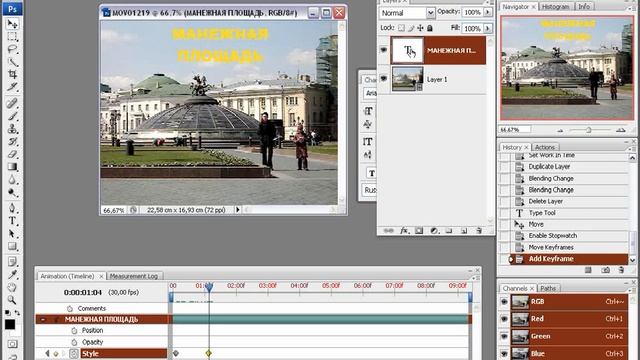Viewport: 640px width, 360px height.
Task: Click the History panel delete state trash icon
Action: (621, 270)
